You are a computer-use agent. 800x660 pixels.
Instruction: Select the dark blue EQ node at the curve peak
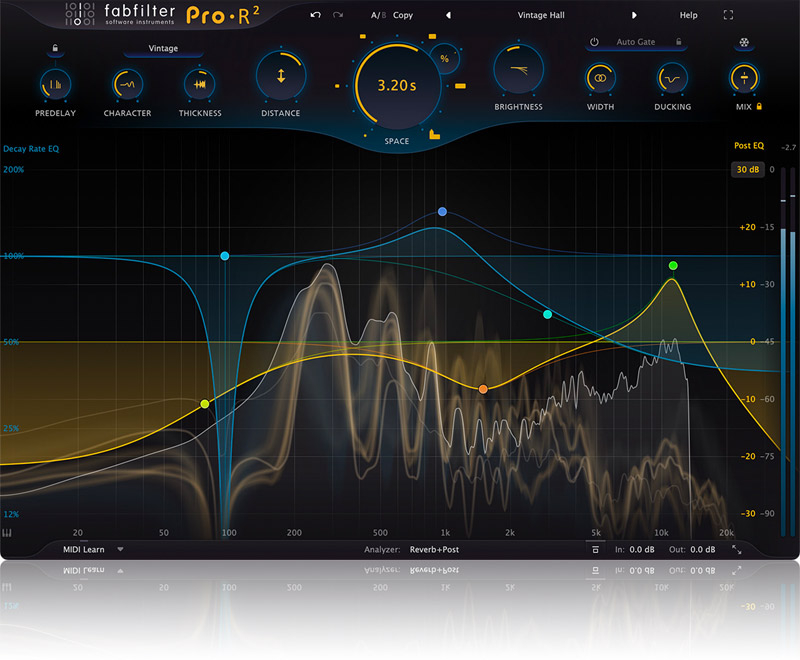click(442, 212)
